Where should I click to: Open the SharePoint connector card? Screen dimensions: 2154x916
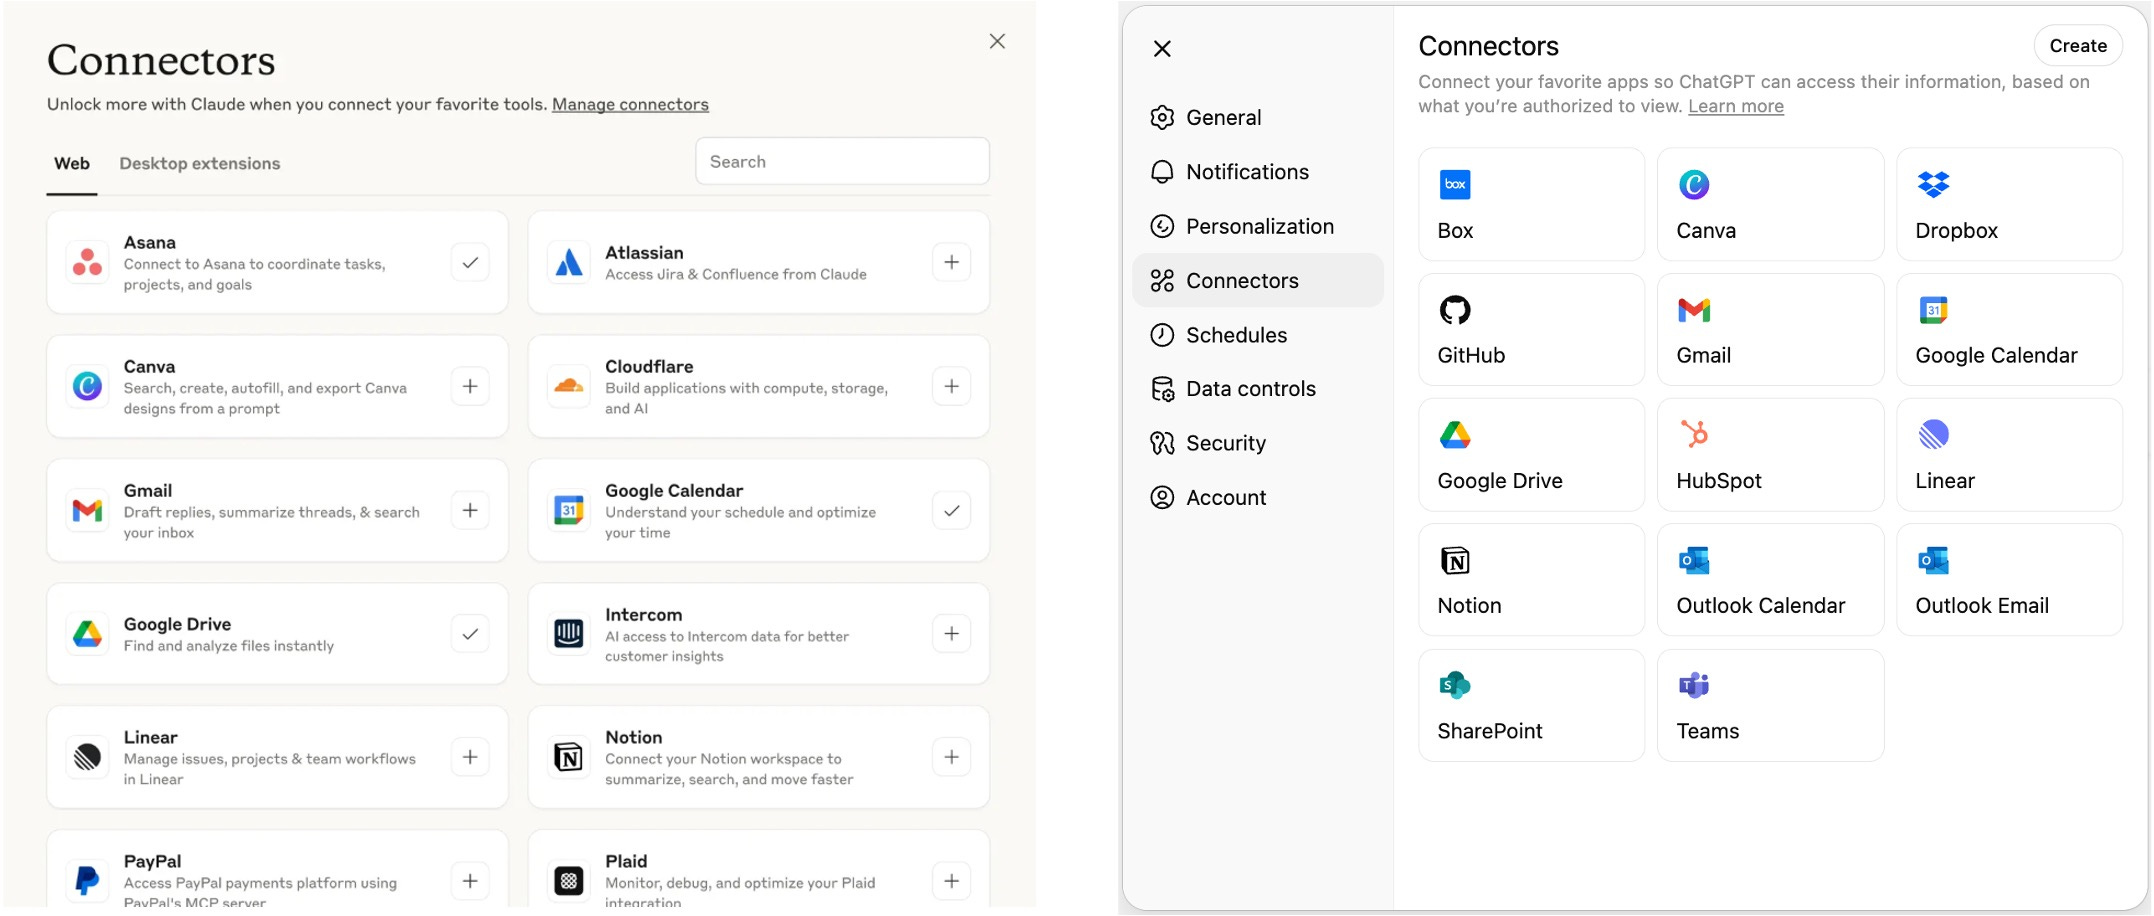pyautogui.click(x=1531, y=706)
